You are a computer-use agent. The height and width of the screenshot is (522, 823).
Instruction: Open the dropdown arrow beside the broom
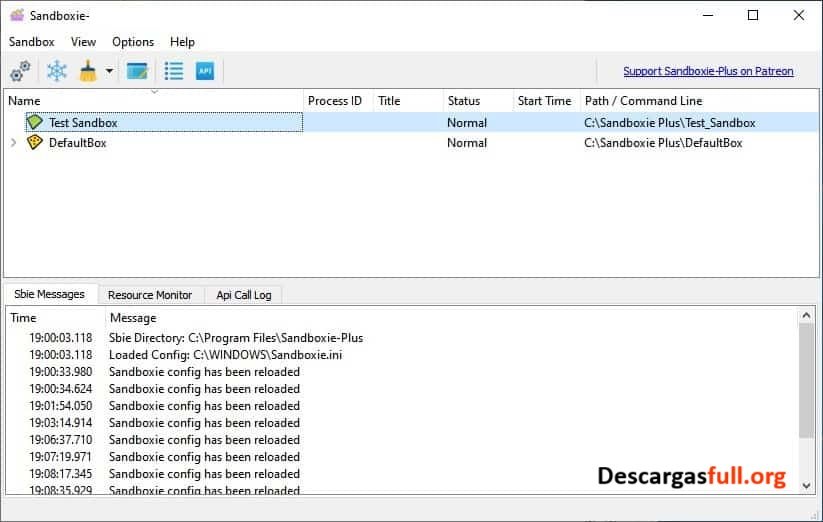109,71
